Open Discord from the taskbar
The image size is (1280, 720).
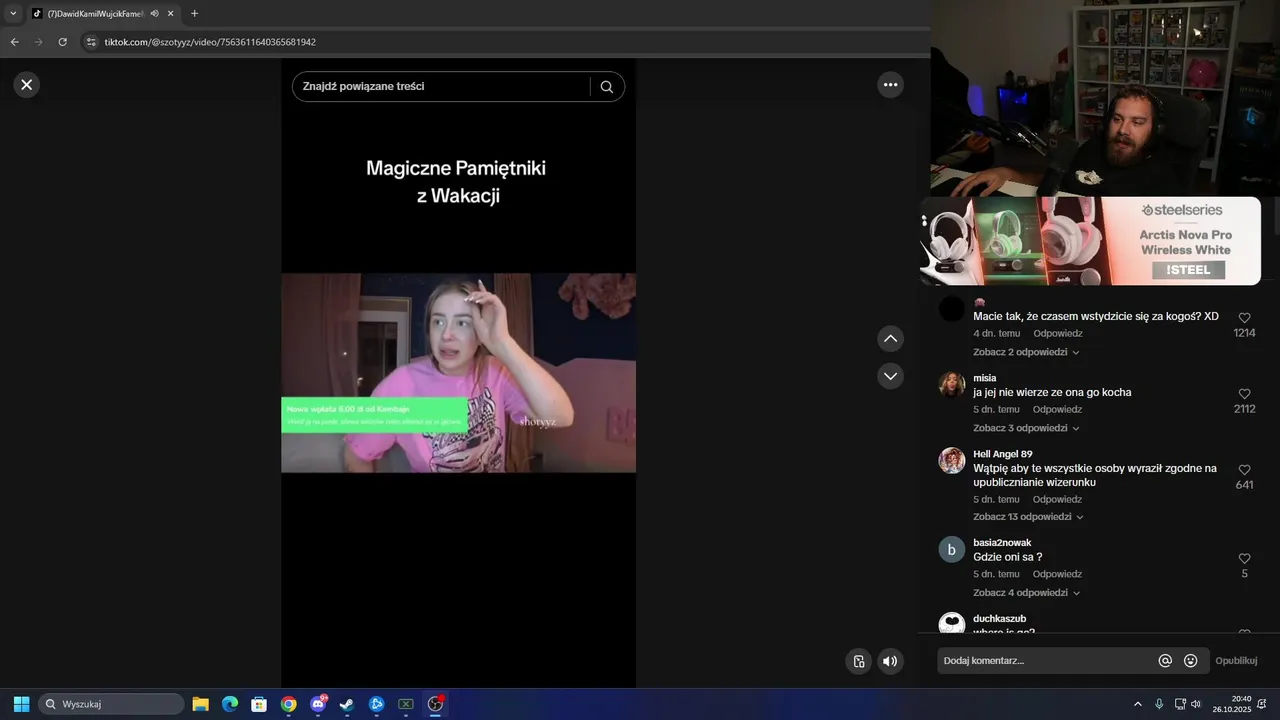(318, 704)
